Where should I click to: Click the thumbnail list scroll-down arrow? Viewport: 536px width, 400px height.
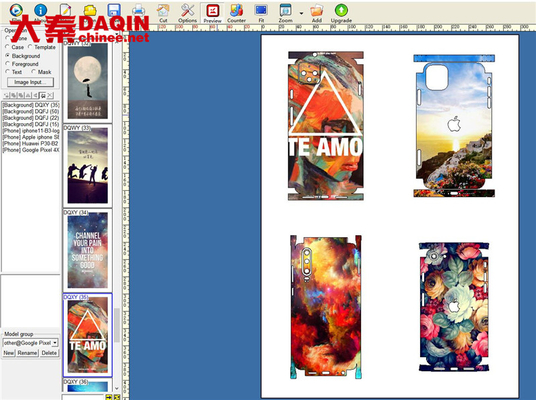(x=117, y=388)
